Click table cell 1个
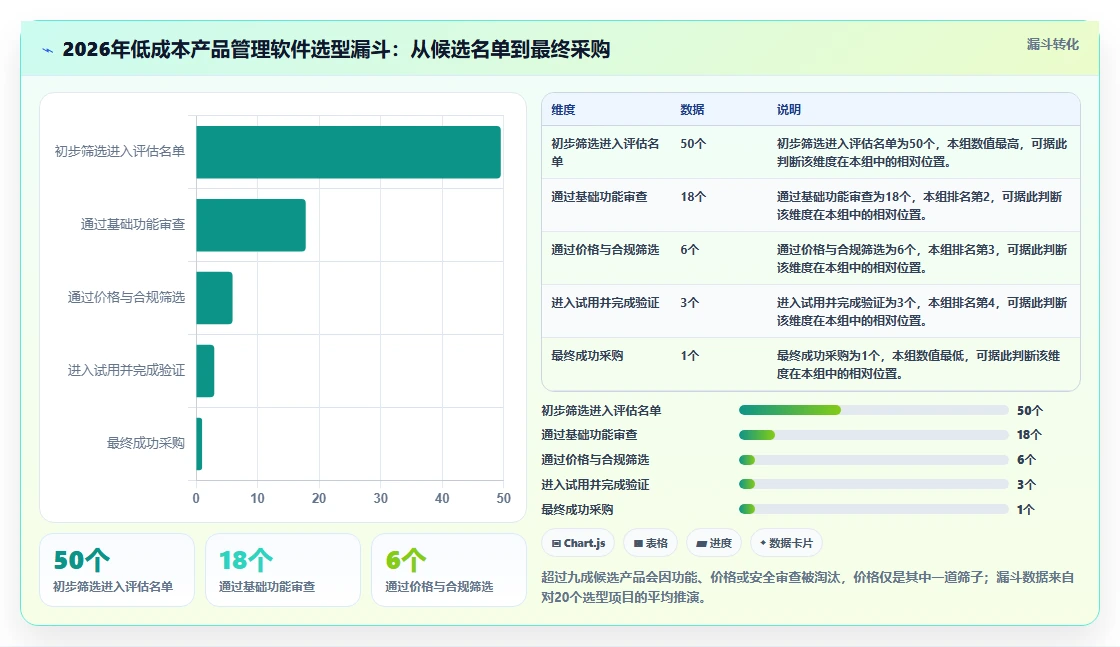This screenshot has height=647, width=1120. (689, 356)
